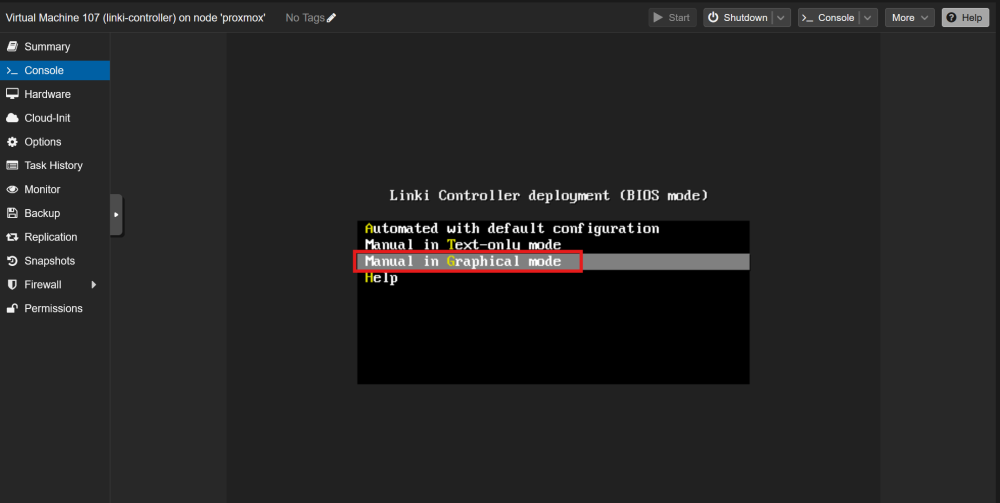Click the Shutdown button

[x=737, y=18]
